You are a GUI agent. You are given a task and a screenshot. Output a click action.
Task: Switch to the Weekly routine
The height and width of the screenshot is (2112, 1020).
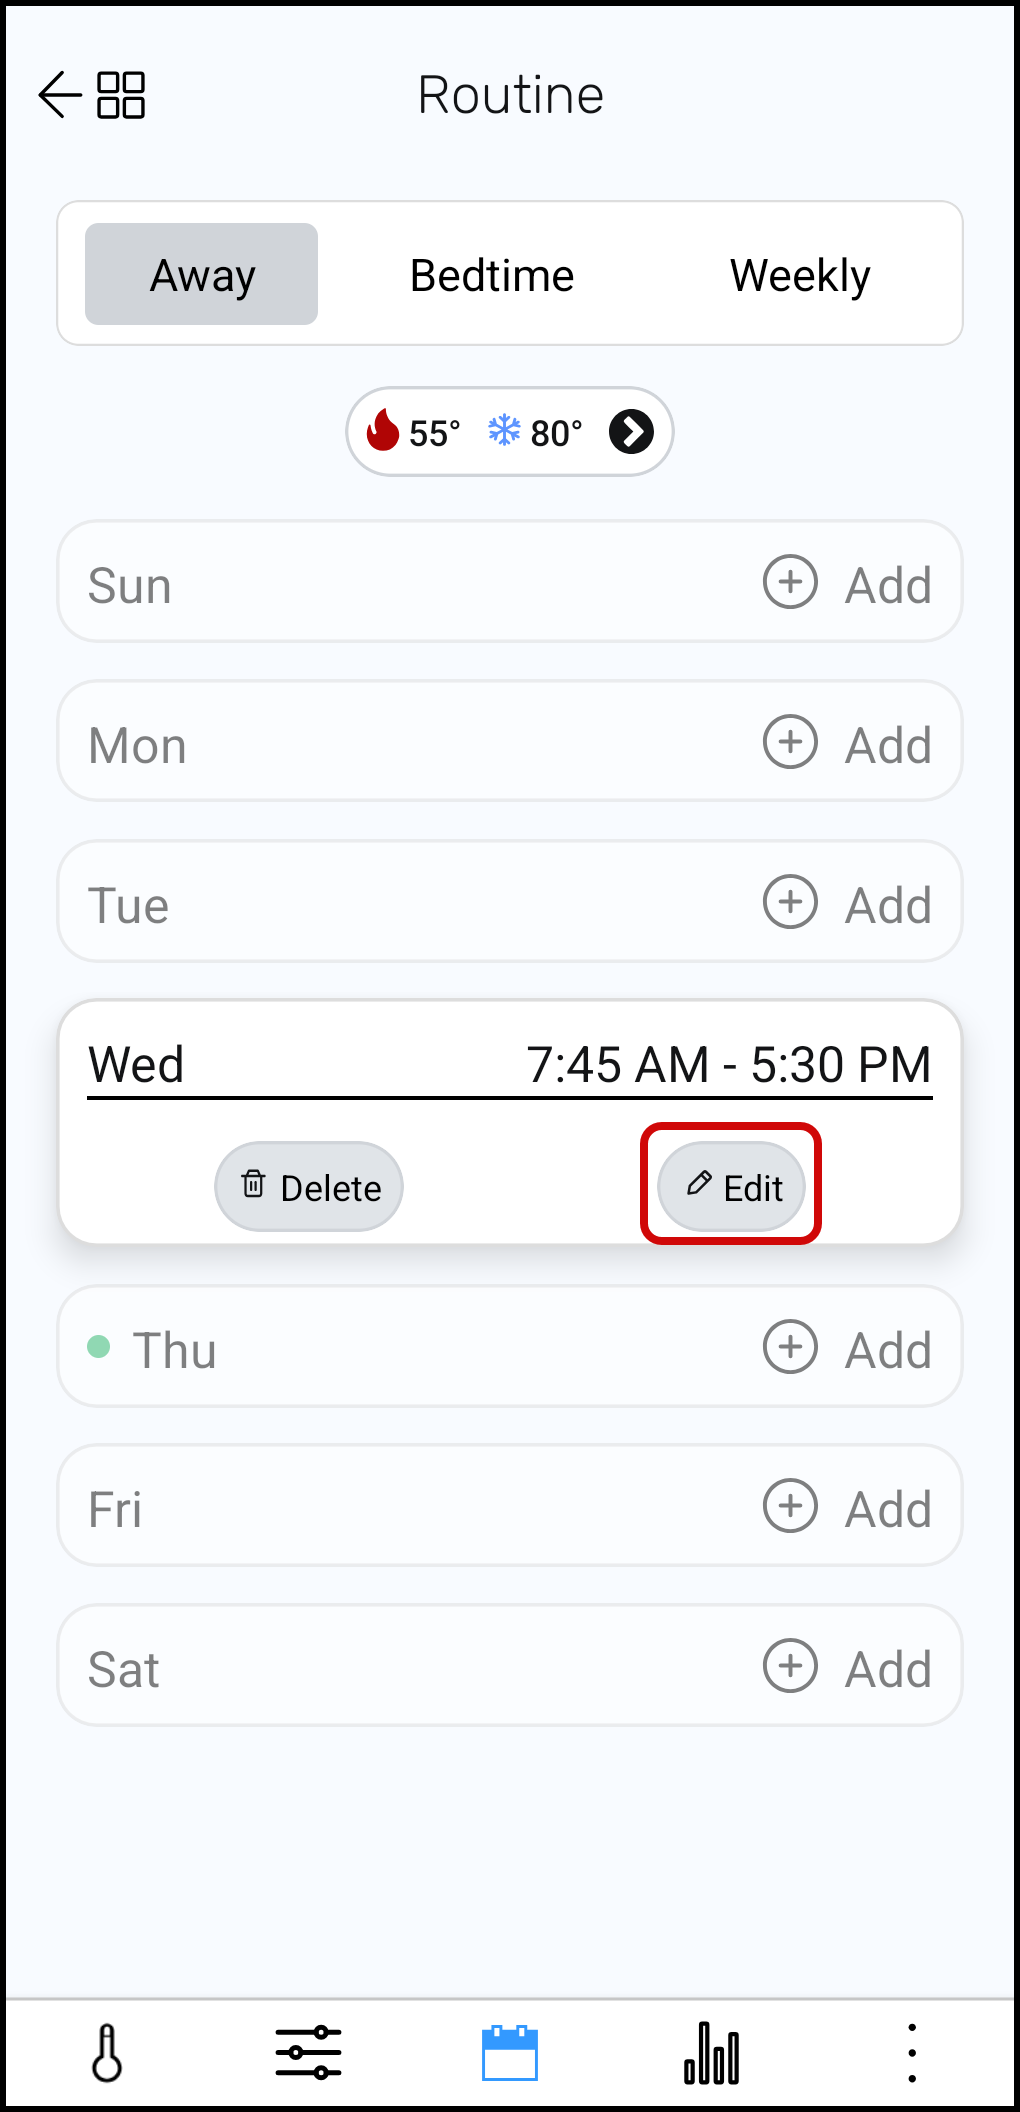(x=800, y=275)
